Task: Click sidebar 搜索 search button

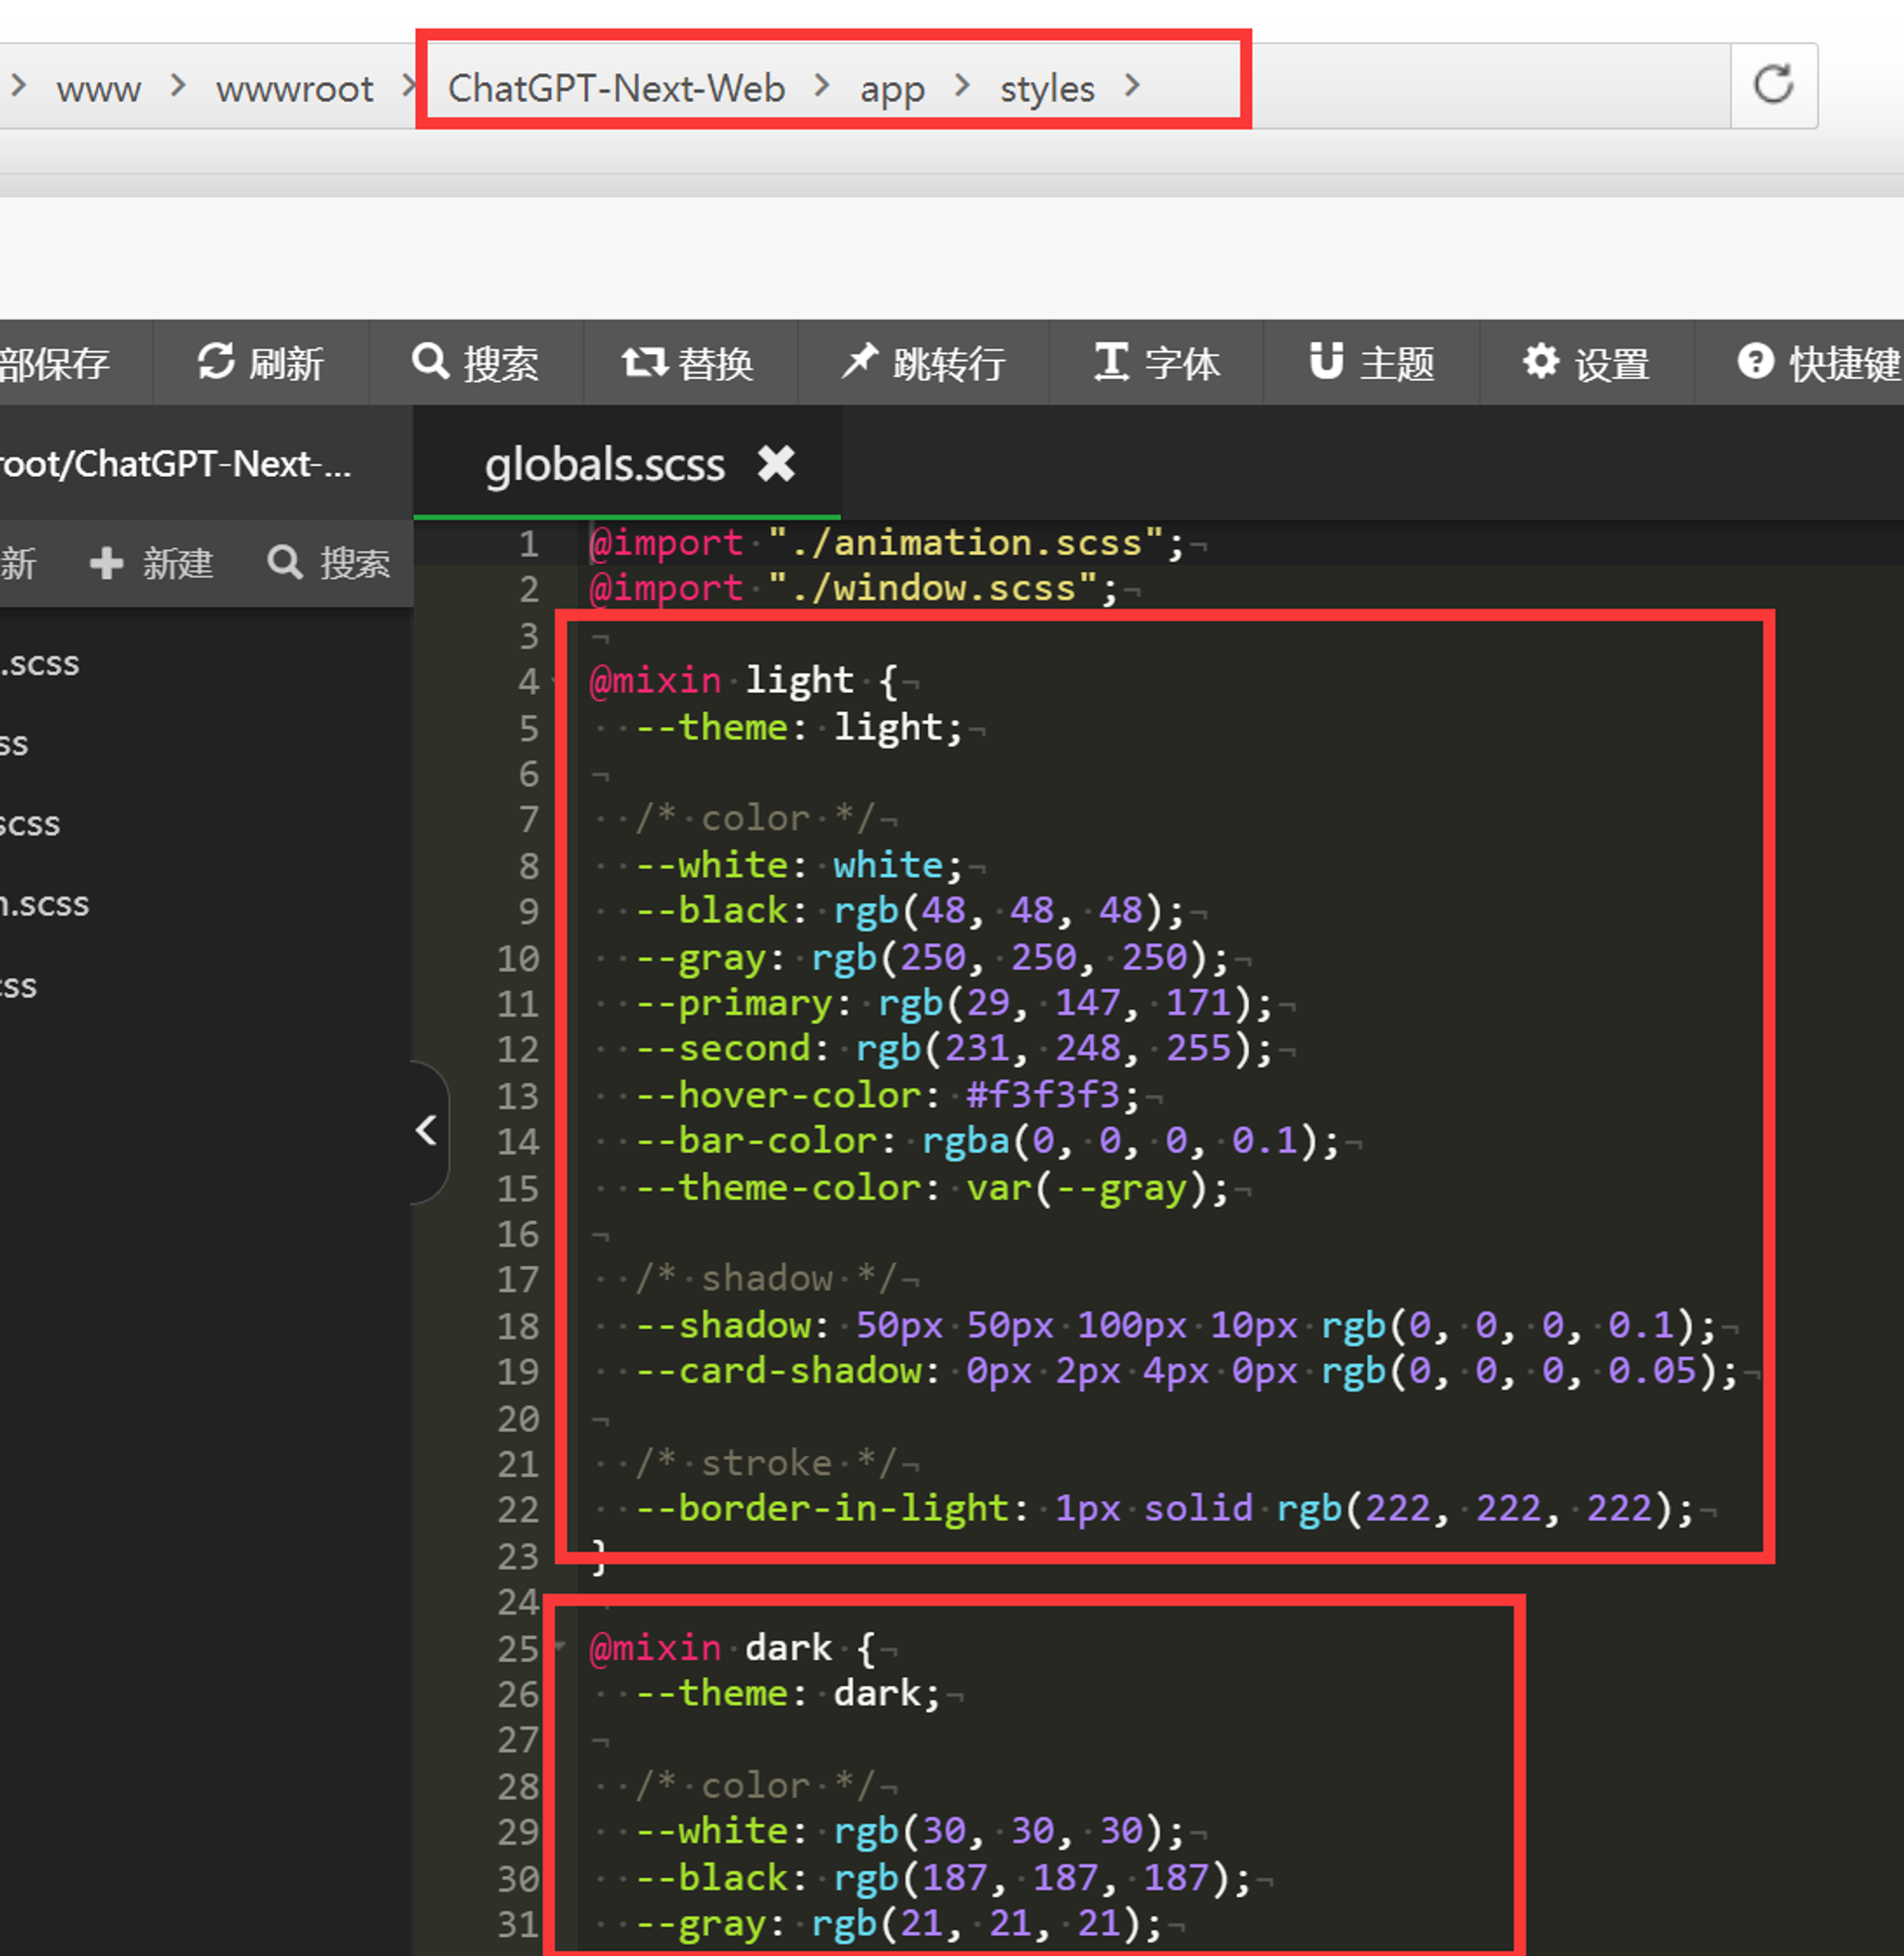Action: coord(328,563)
